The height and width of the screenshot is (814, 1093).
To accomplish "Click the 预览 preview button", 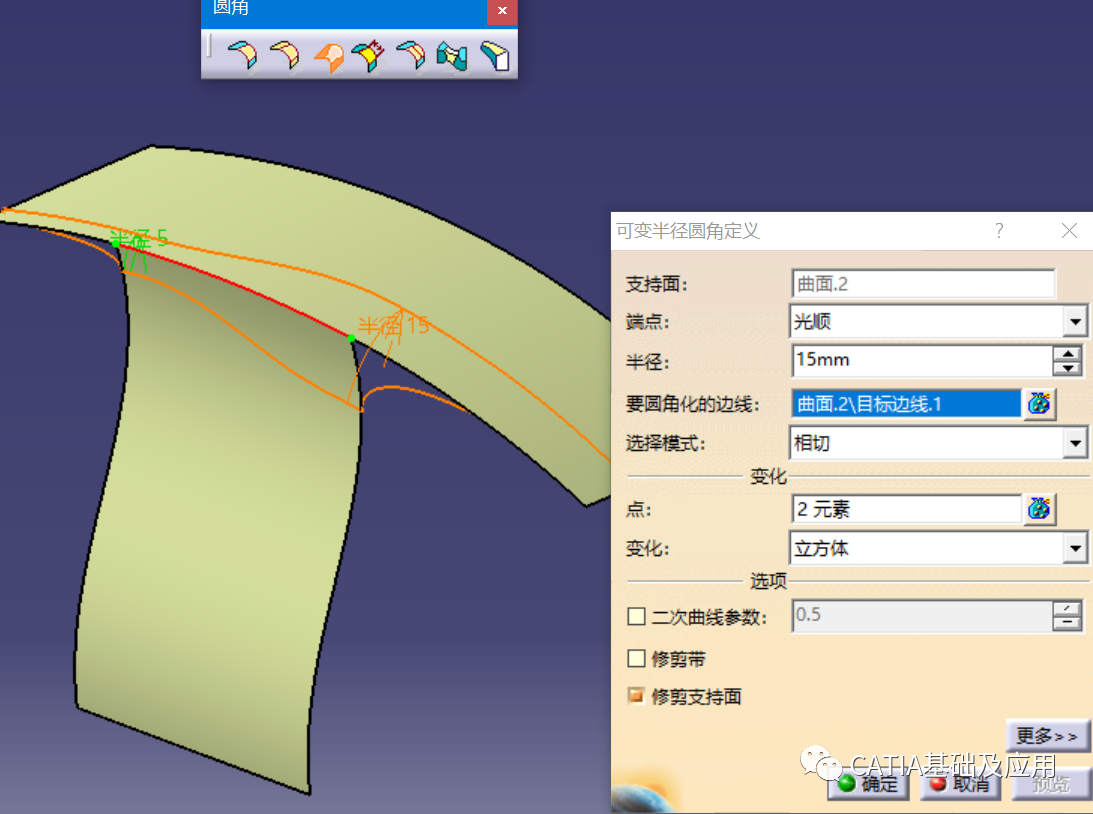I will [x=1051, y=784].
